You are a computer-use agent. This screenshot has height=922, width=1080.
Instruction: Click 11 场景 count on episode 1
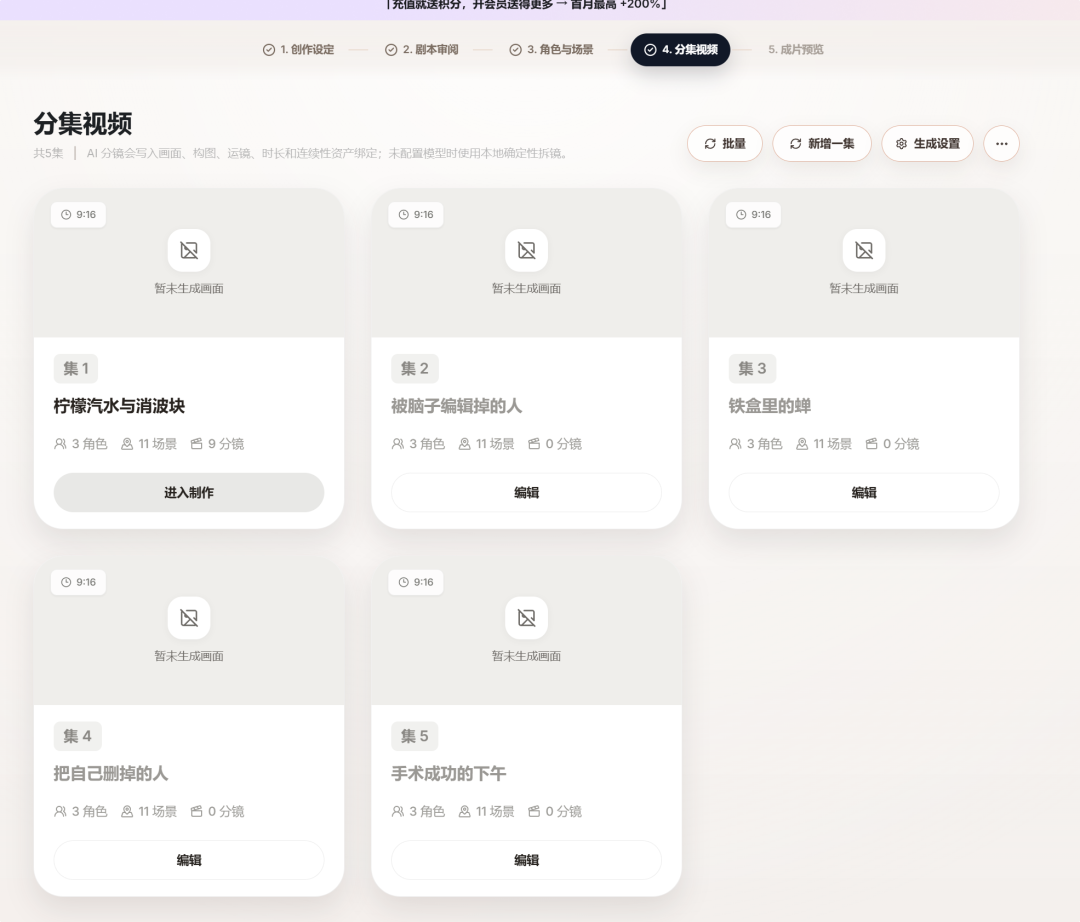click(149, 444)
